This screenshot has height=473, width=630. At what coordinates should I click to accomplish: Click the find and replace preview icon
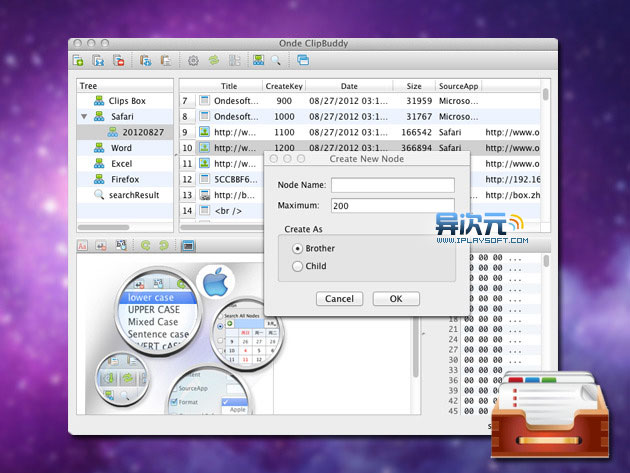(121, 246)
